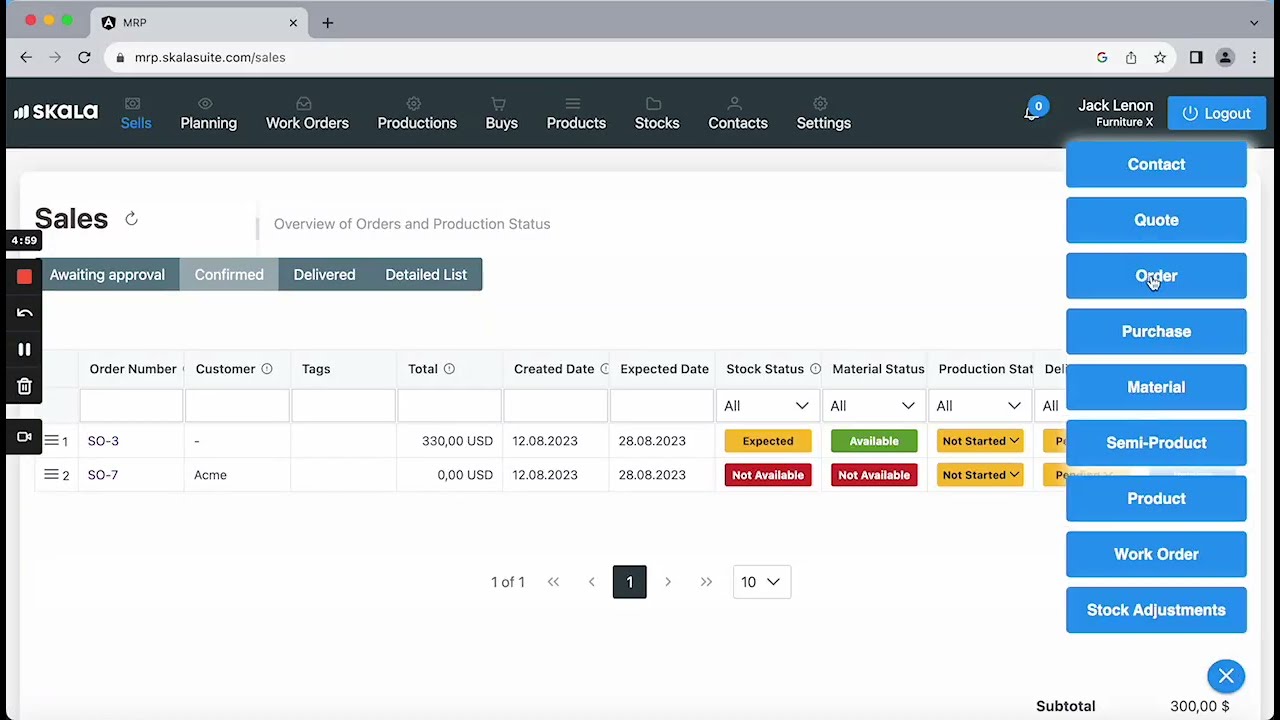Open Stock Adjustments quick button
Screen dimensions: 1280x720
1156,610
